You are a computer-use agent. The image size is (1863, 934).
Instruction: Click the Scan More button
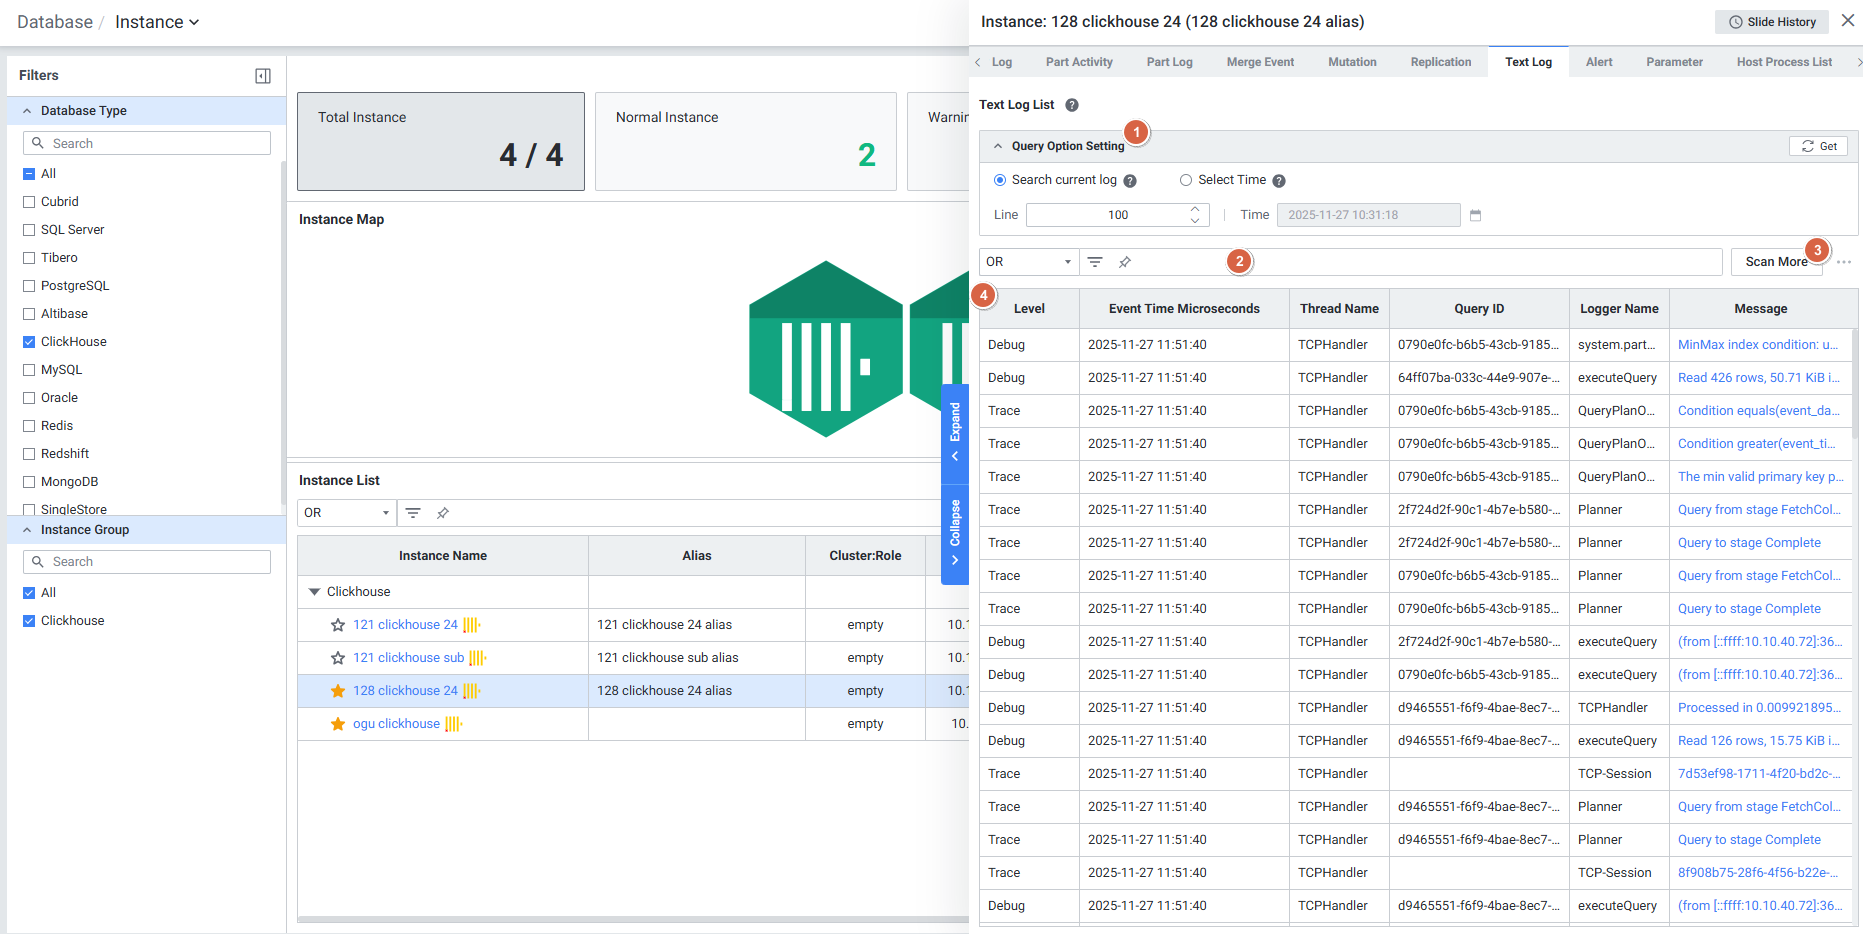tap(1776, 262)
